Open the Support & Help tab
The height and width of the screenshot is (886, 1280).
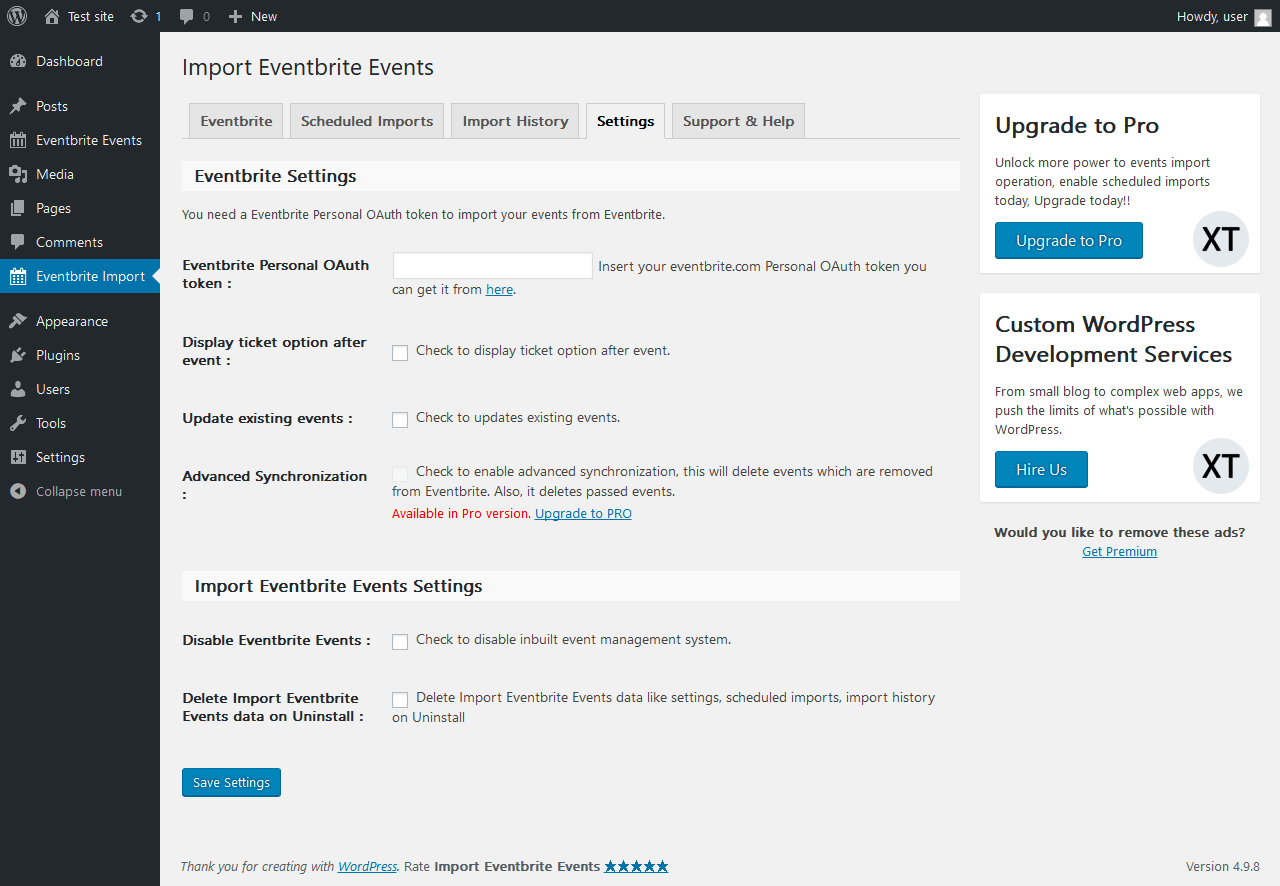(x=738, y=121)
